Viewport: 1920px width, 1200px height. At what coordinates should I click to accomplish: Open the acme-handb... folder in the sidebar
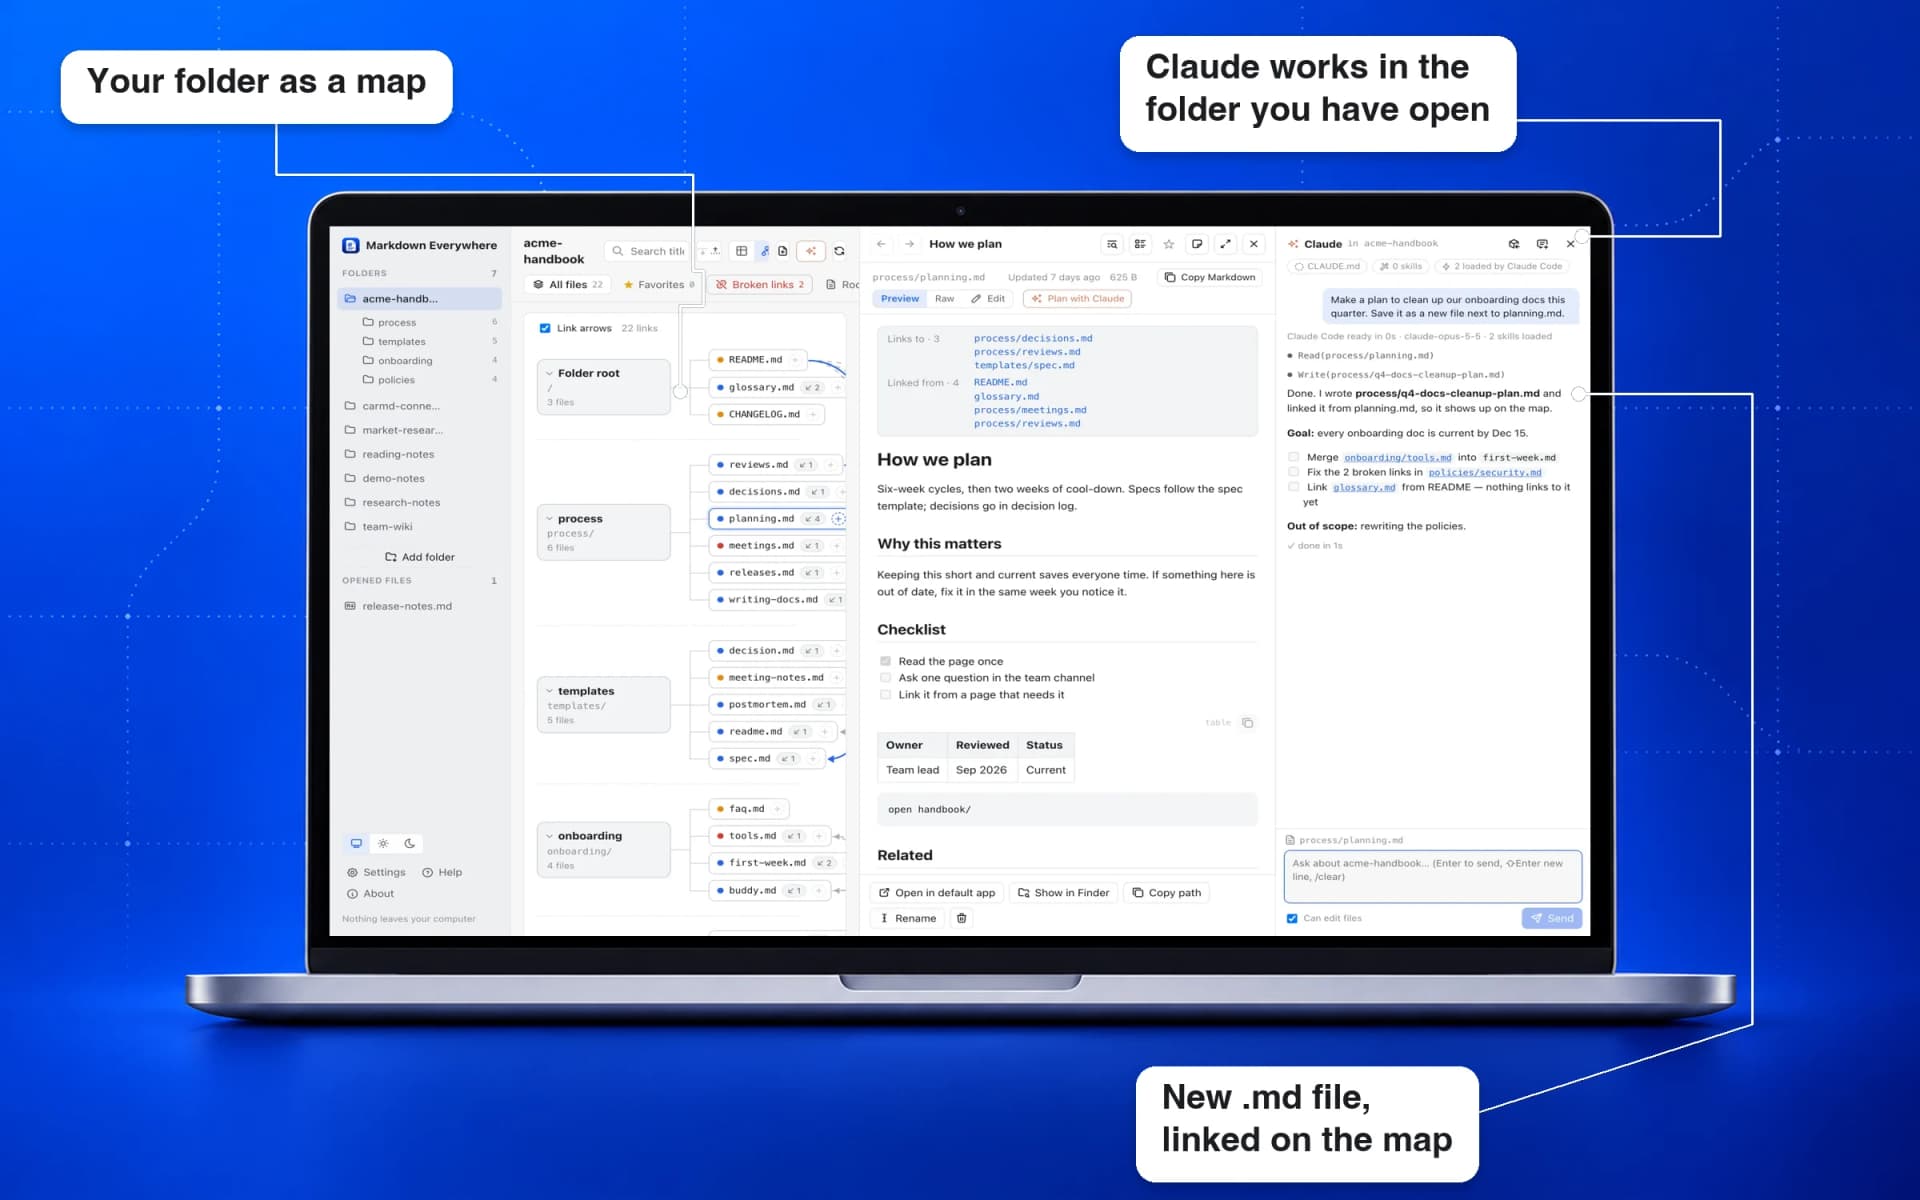pyautogui.click(x=420, y=299)
